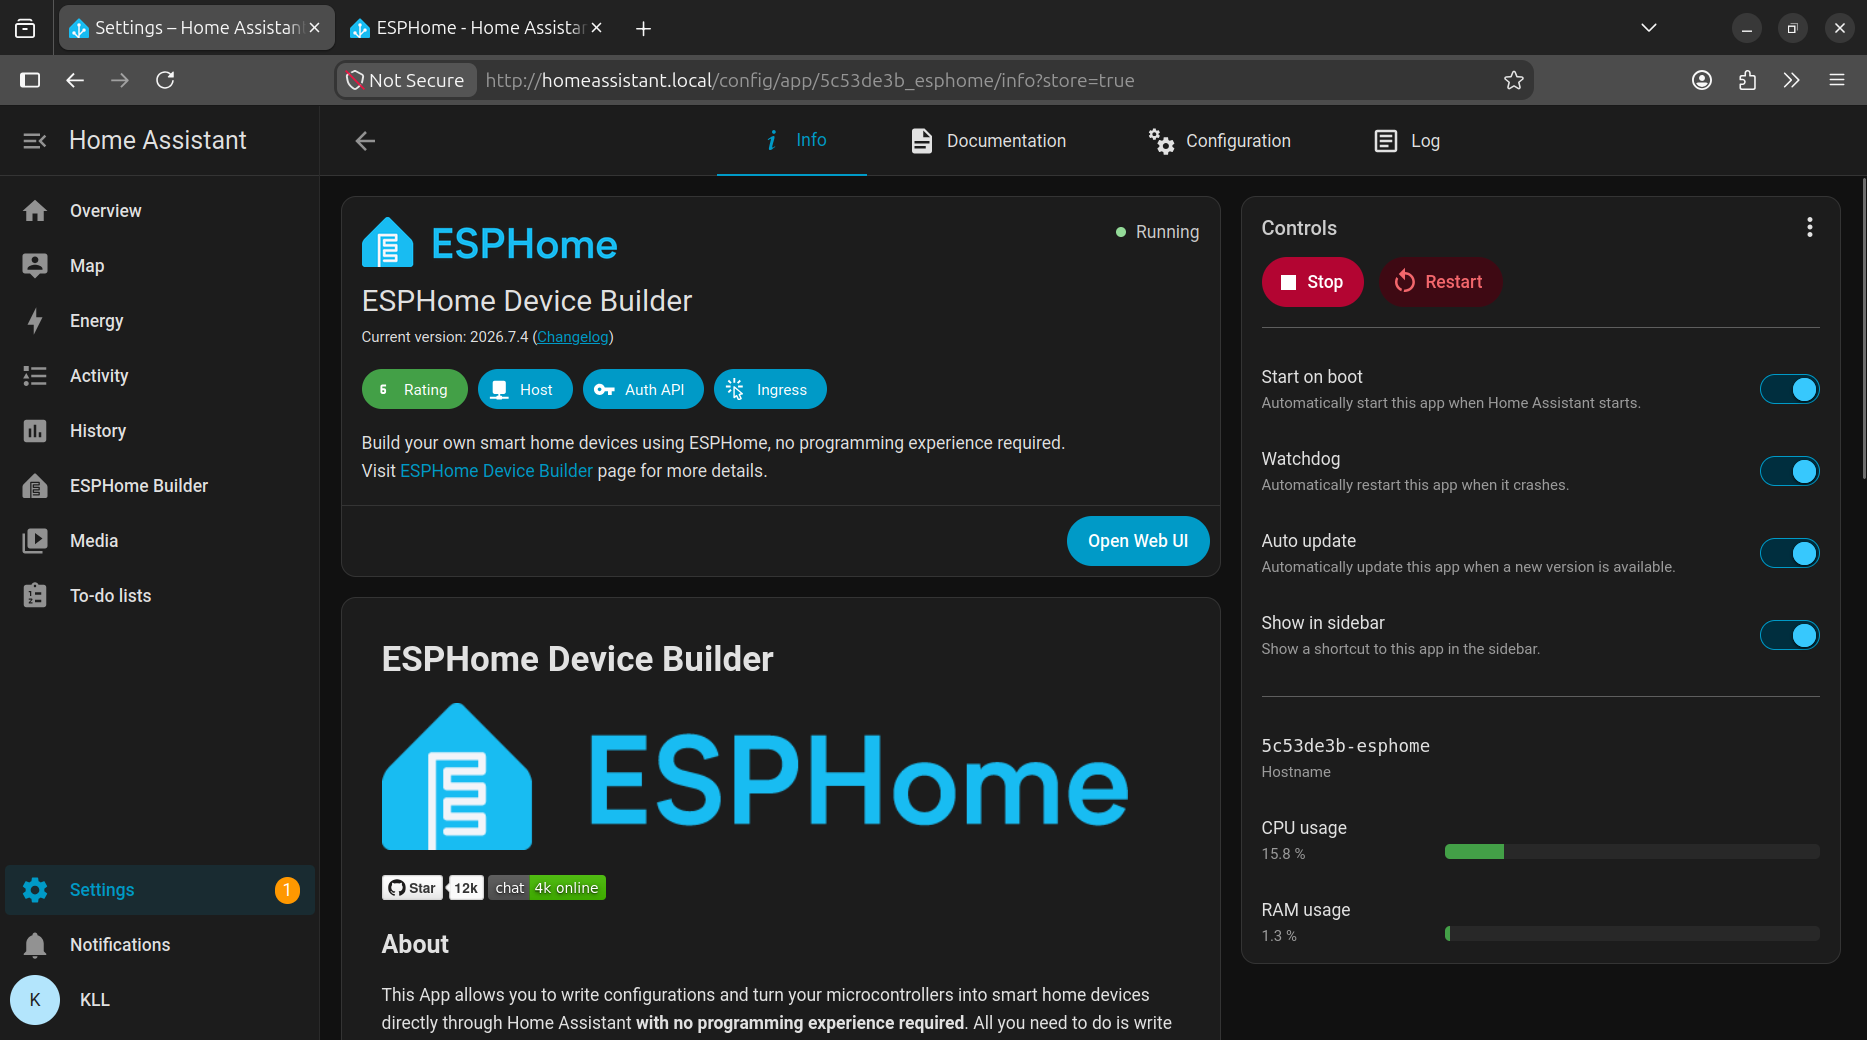Viewport: 1867px width, 1040px height.
Task: Open the browser hamburger menu
Action: point(1837,80)
